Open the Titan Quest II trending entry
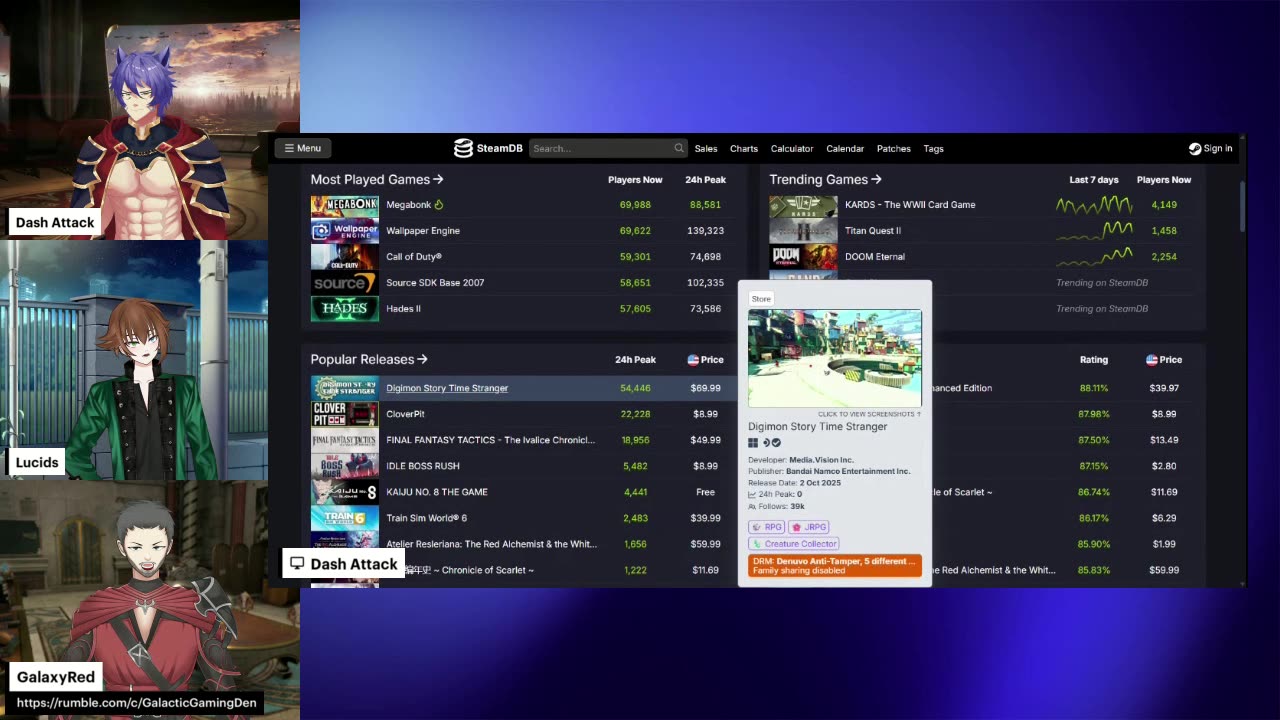The height and width of the screenshot is (720, 1280). point(873,231)
